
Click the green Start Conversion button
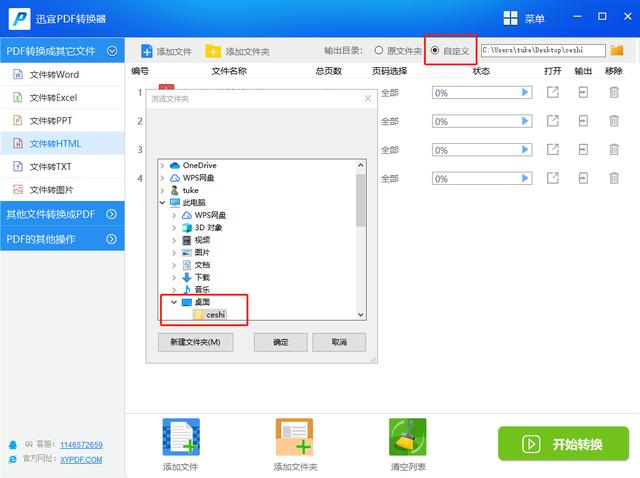(563, 444)
